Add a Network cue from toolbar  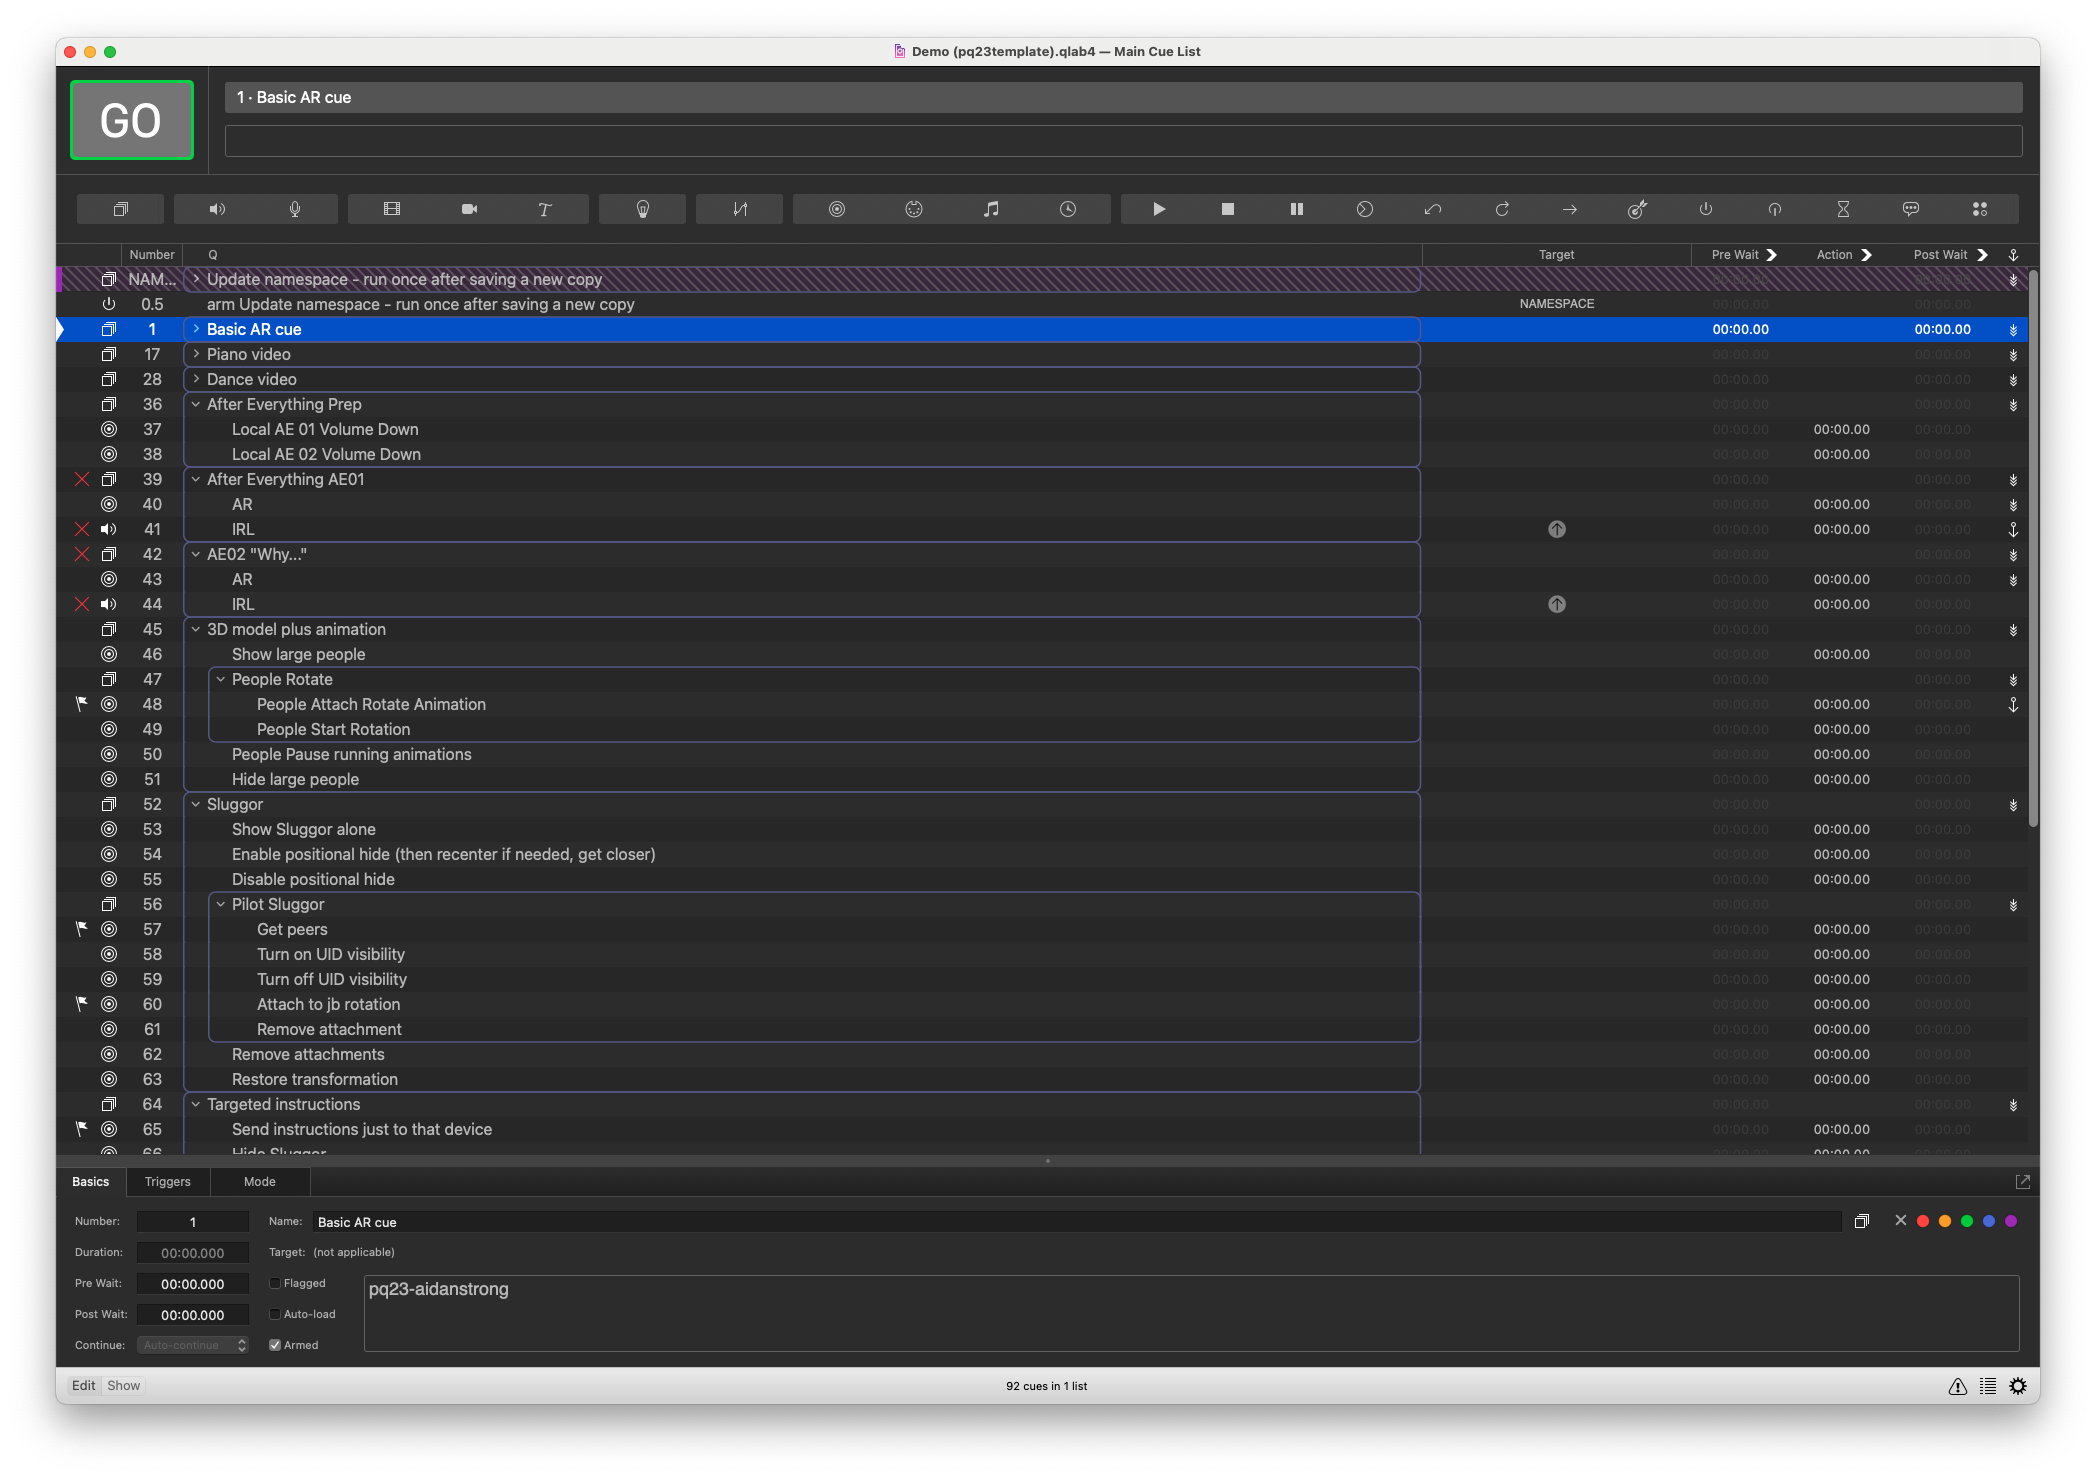(x=837, y=209)
